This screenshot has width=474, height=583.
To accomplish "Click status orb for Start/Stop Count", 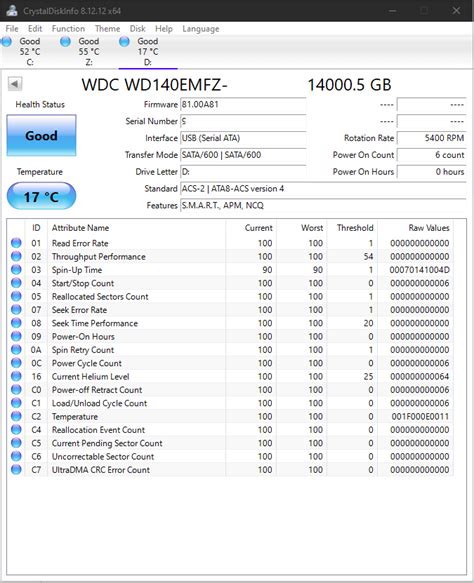I will point(16,283).
